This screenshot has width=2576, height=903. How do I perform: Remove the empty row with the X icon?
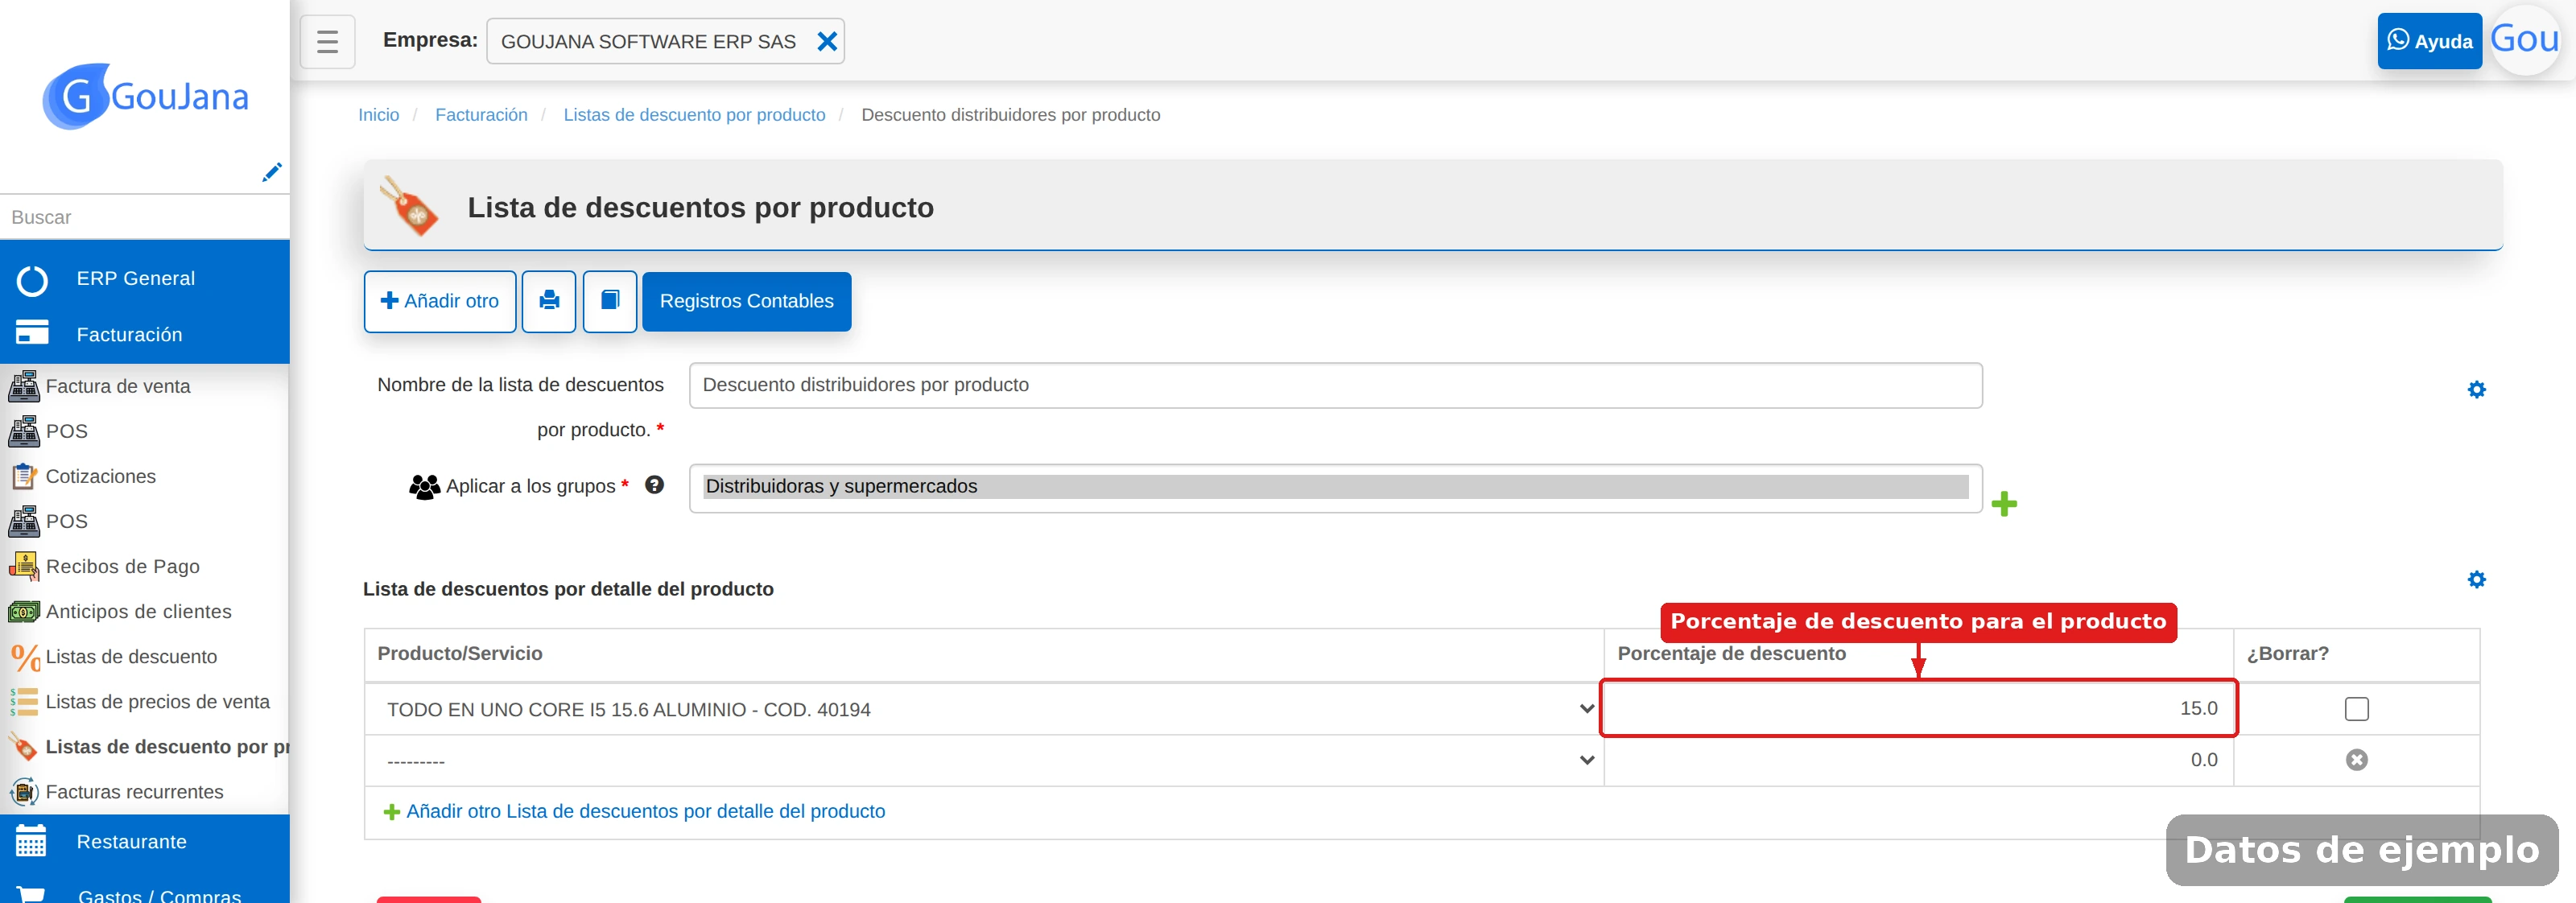[x=2356, y=760]
